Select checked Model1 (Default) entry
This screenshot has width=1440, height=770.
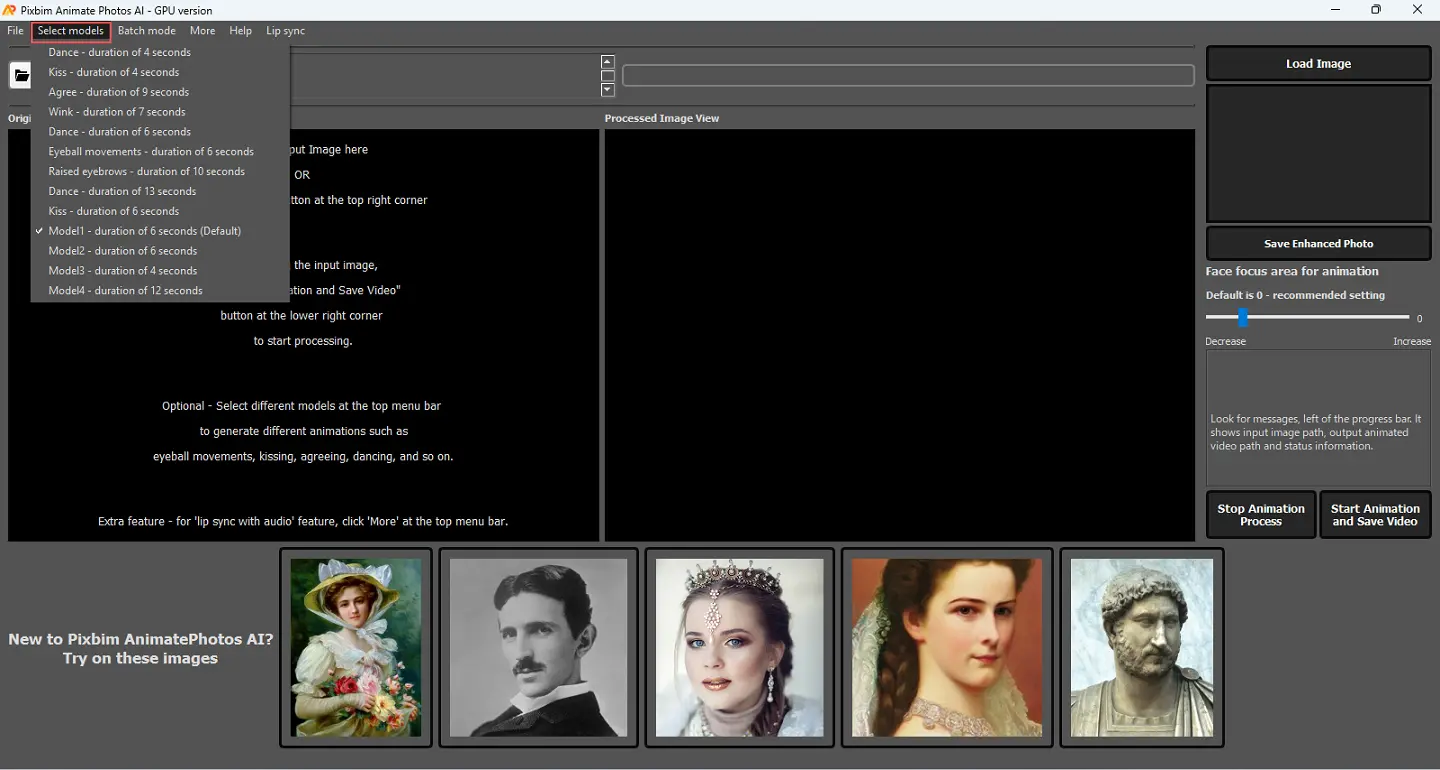click(x=160, y=231)
